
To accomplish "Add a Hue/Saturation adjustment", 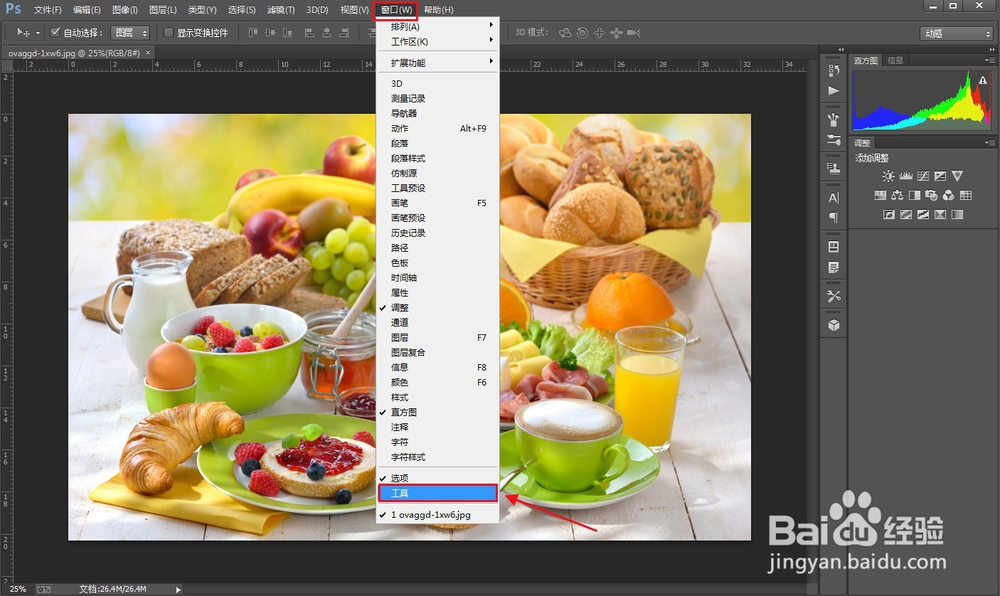I will [880, 195].
